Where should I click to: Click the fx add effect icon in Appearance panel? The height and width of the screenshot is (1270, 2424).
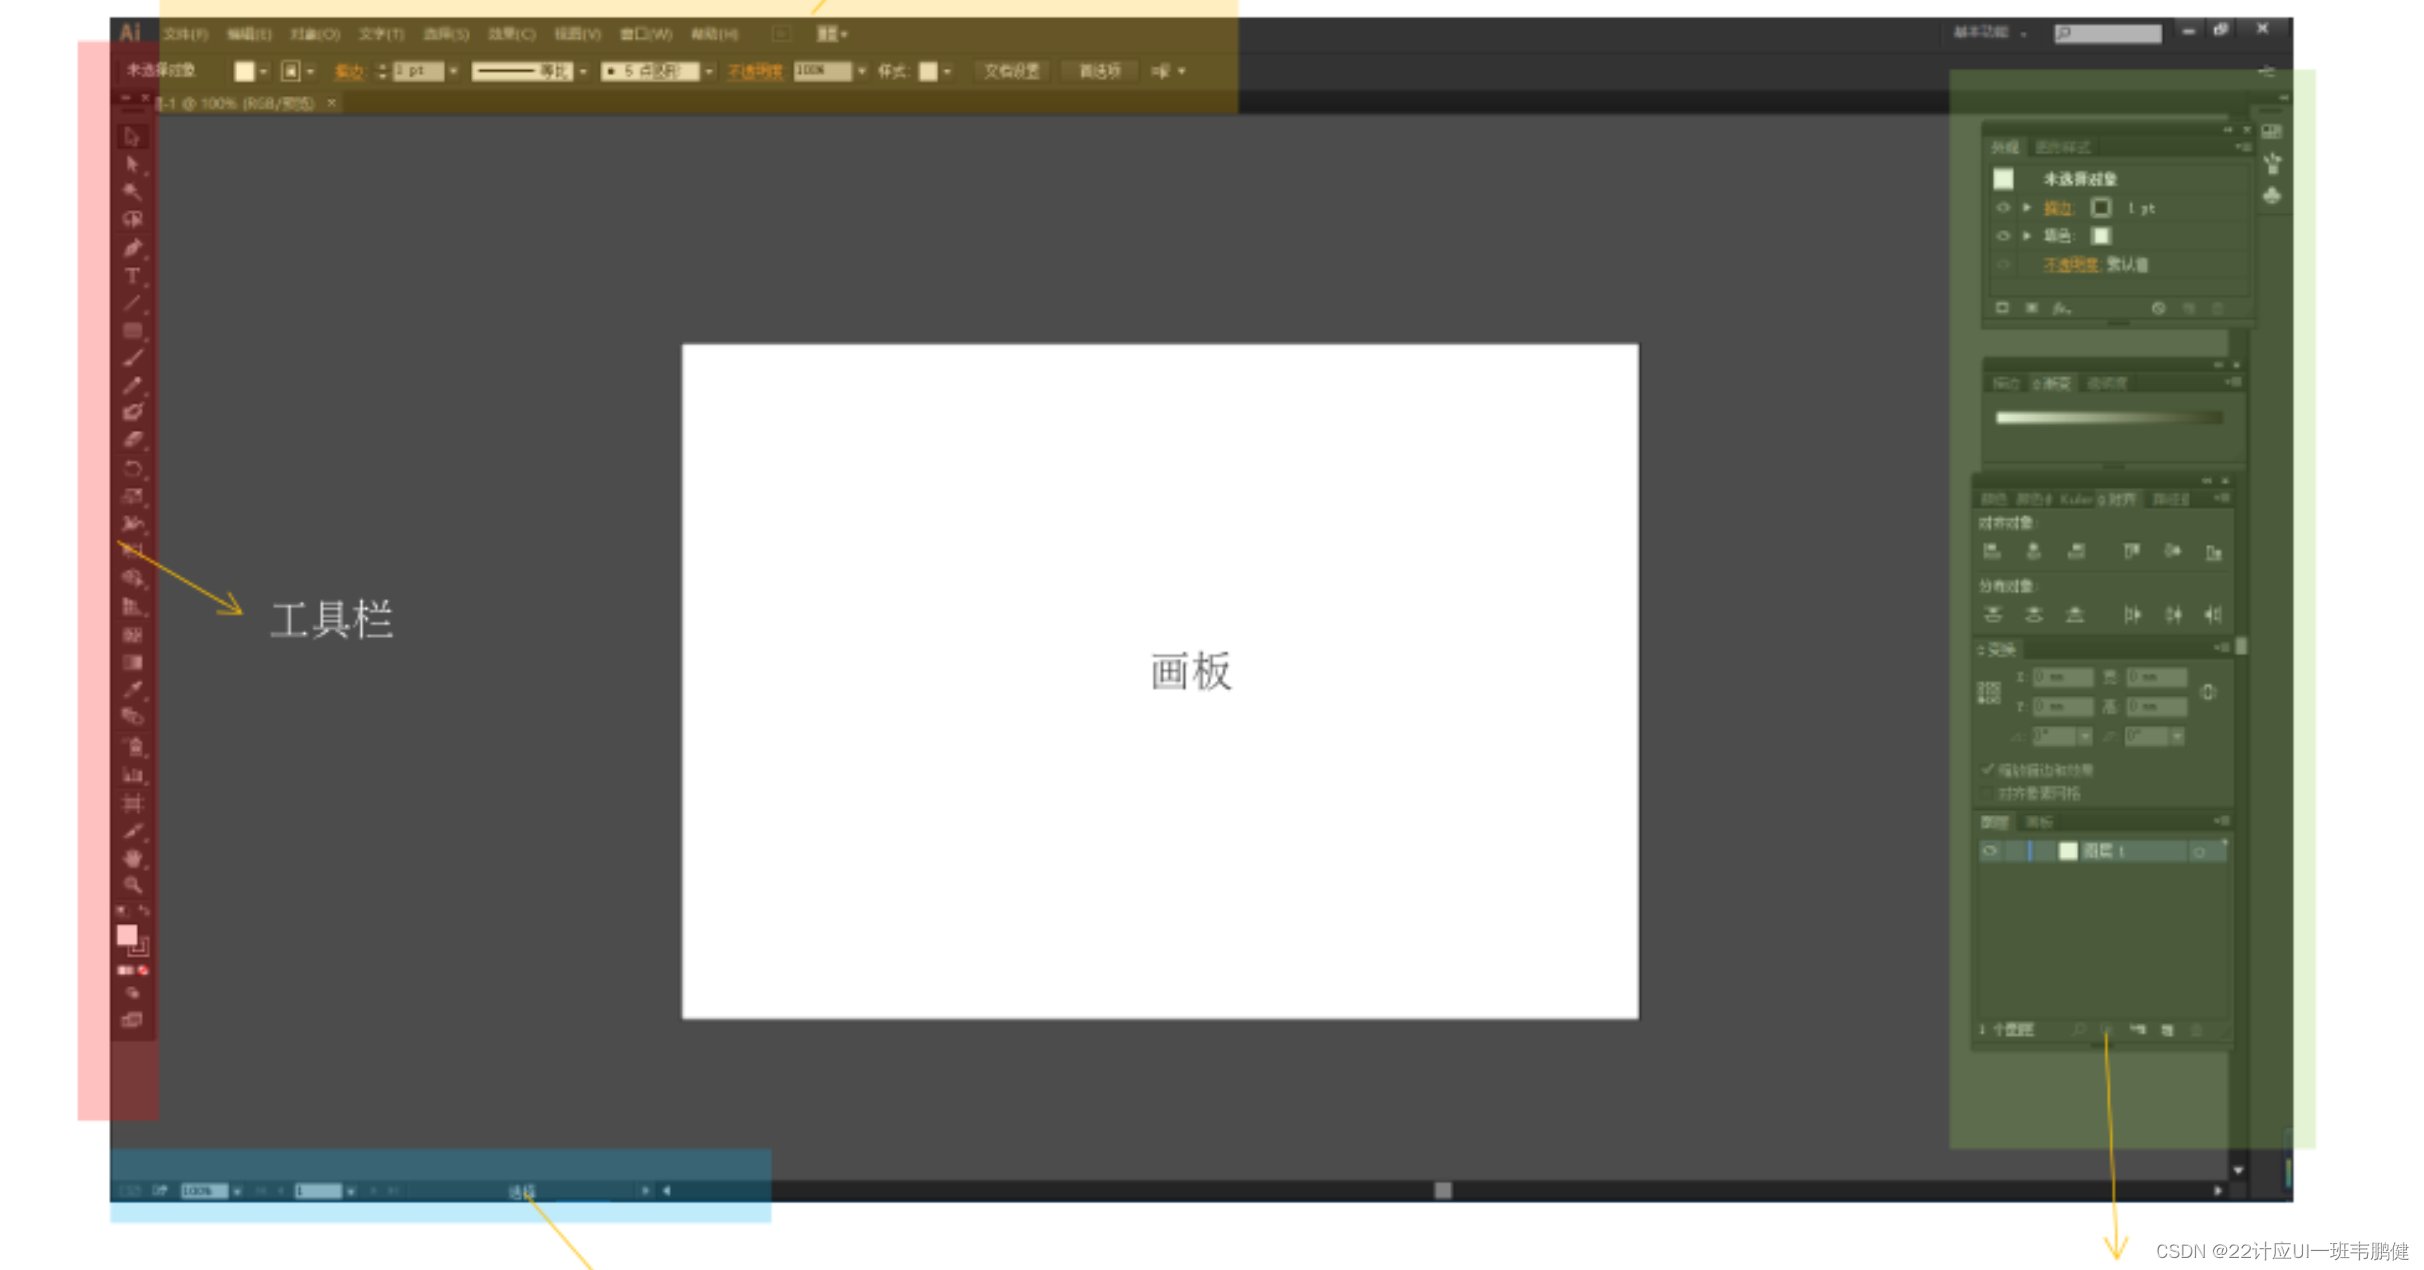pos(2061,308)
